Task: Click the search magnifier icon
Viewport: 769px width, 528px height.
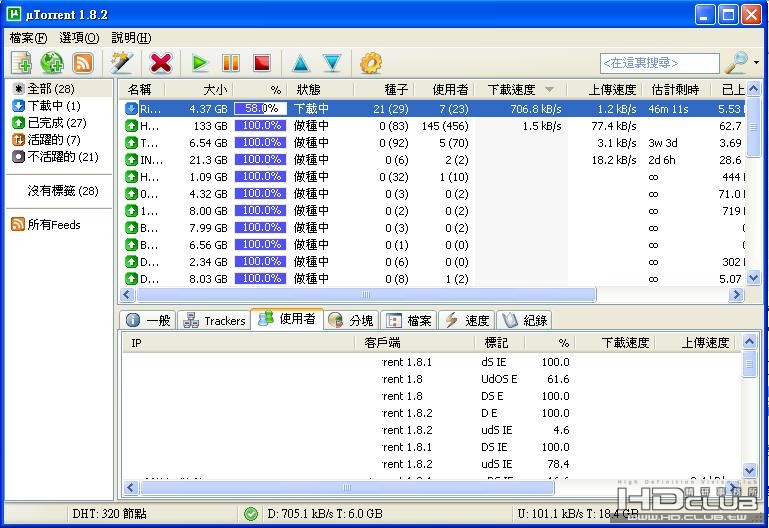Action: pyautogui.click(x=737, y=63)
